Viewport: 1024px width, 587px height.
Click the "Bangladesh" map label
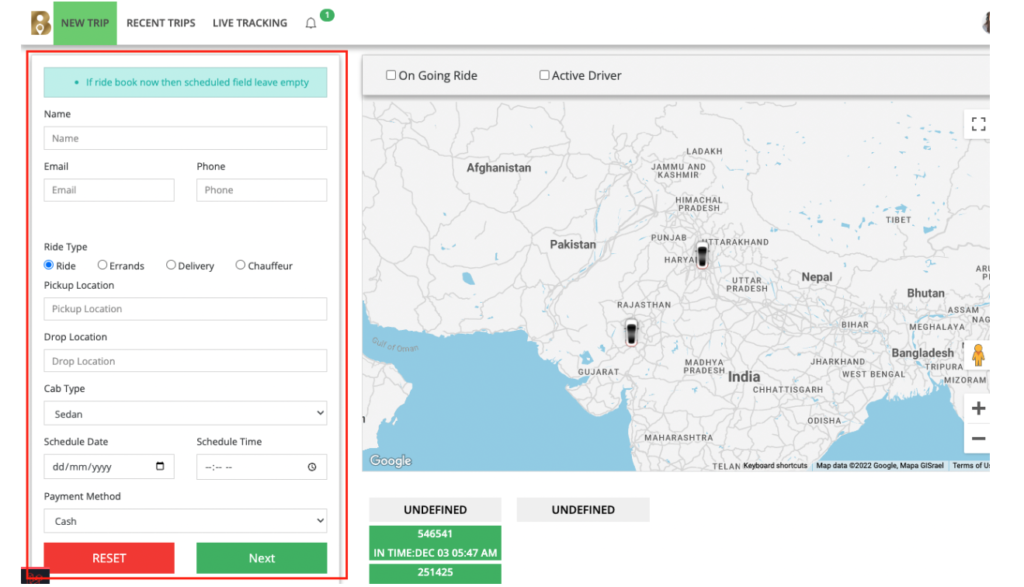click(x=923, y=353)
